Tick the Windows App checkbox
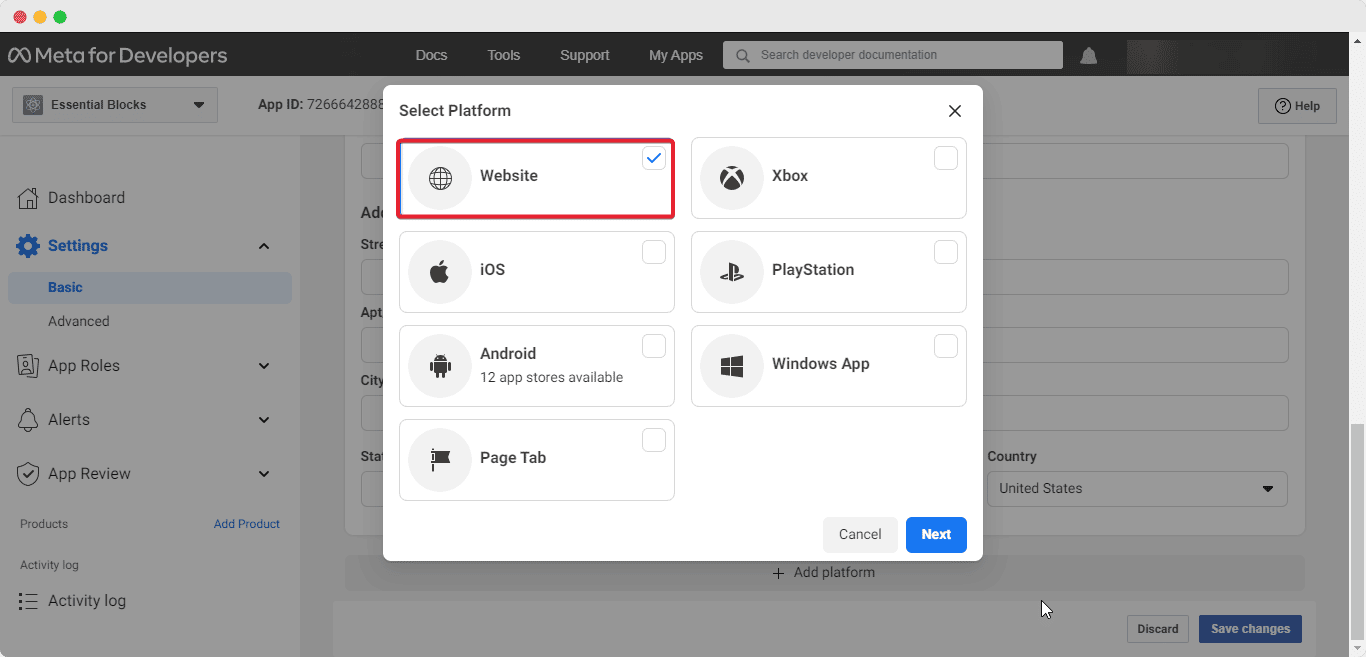 click(x=946, y=346)
